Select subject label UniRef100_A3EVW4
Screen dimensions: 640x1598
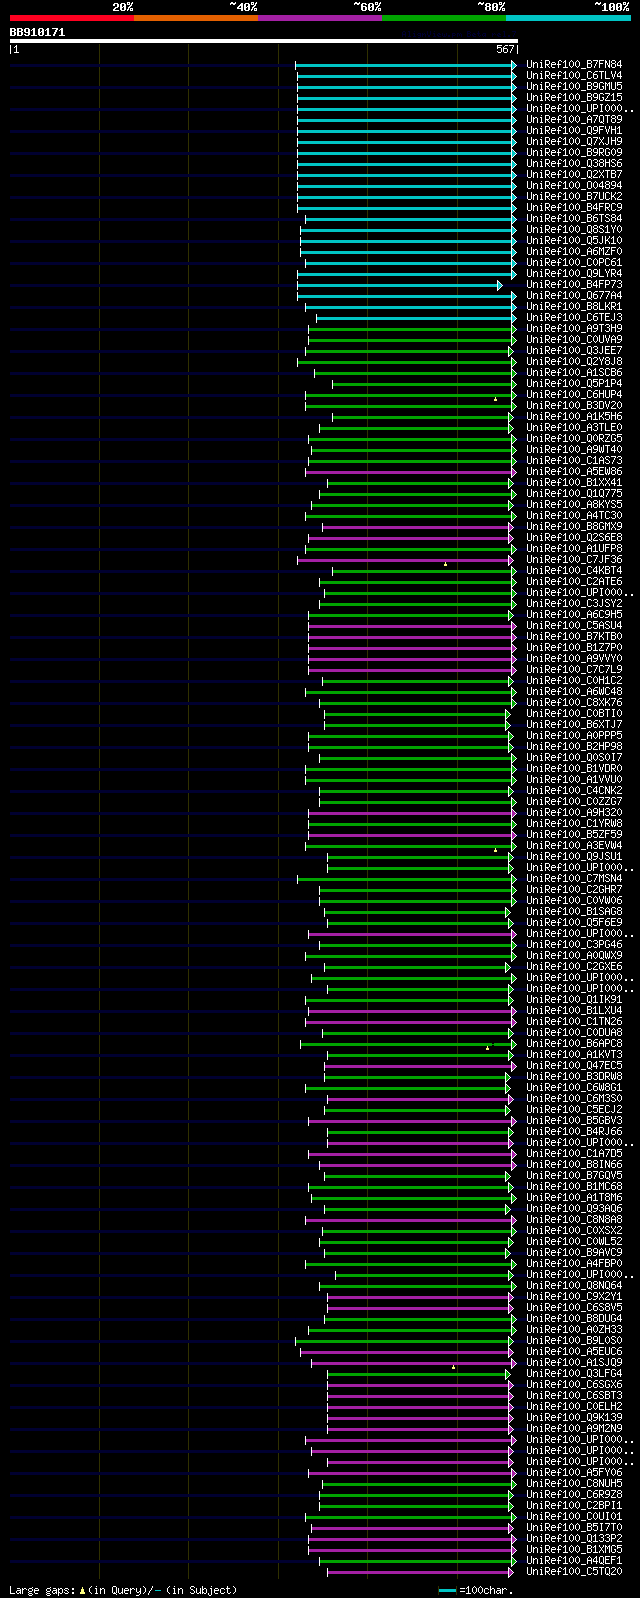(574, 845)
